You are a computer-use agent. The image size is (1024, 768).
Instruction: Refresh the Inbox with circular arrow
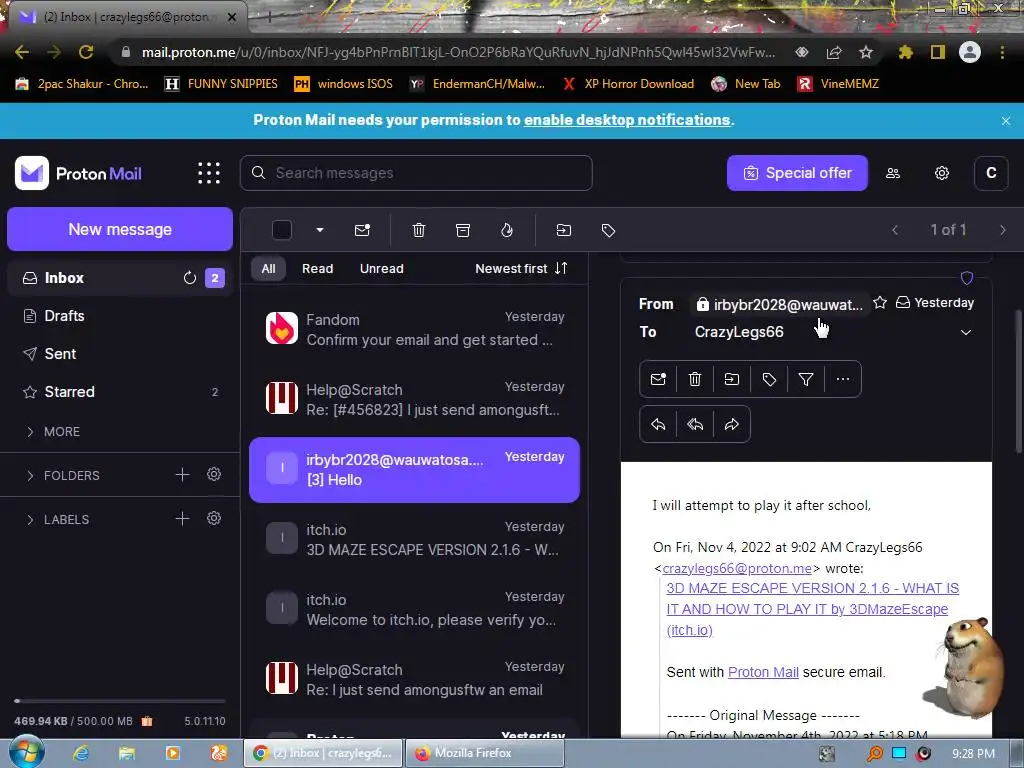[x=189, y=278]
